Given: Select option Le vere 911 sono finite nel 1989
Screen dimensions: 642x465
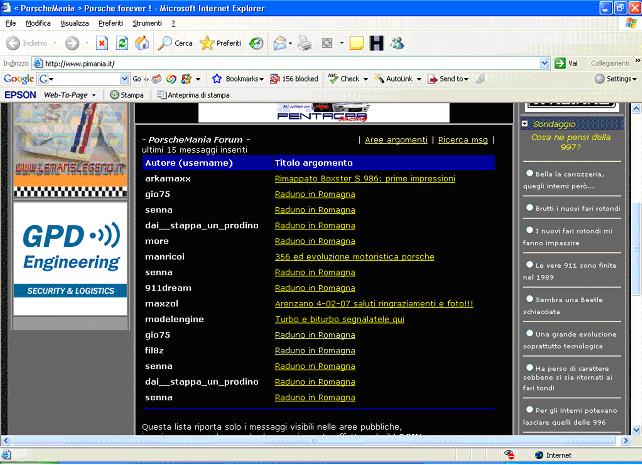Looking at the screenshot, I should (x=530, y=264).
